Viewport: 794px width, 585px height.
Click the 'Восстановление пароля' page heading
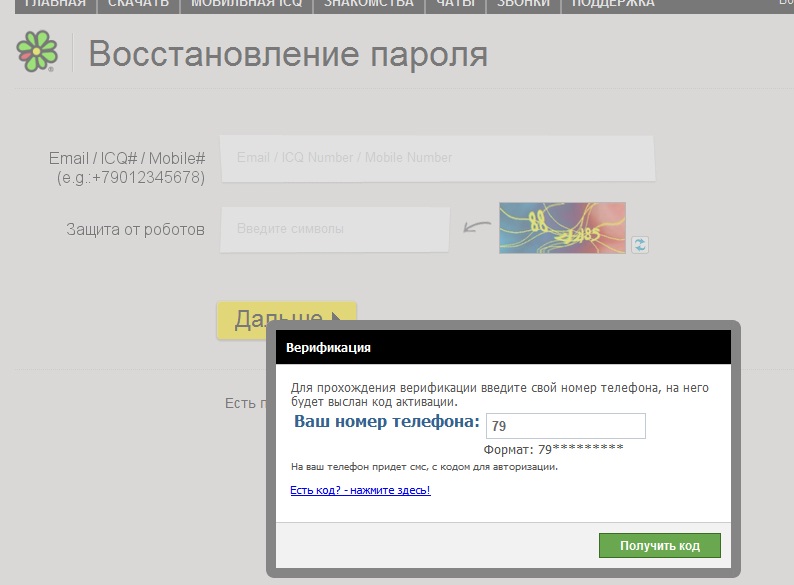(288, 53)
